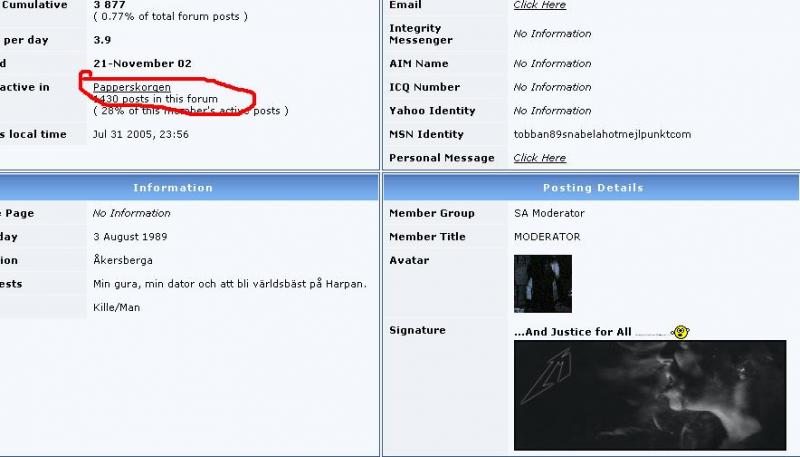Select MSN identity 'tobban89snabelahotmejlpunktcom'

pos(602,135)
